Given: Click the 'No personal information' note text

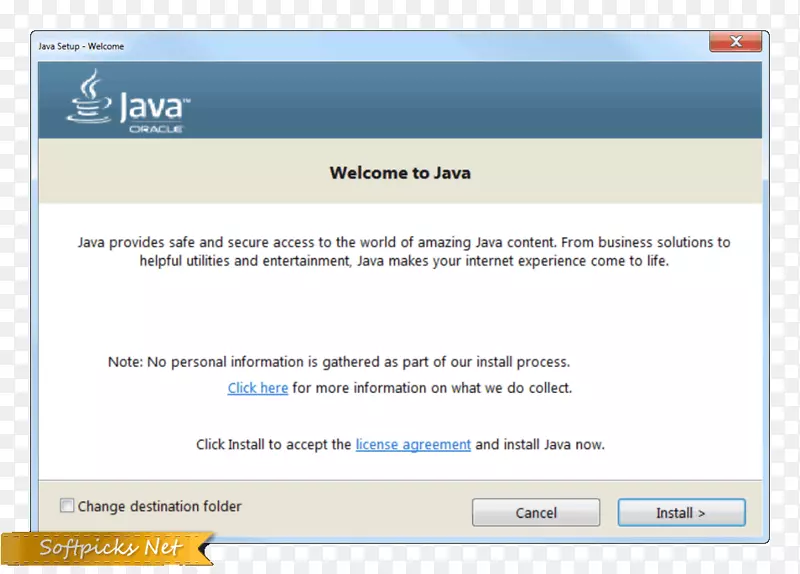Looking at the screenshot, I should (339, 362).
